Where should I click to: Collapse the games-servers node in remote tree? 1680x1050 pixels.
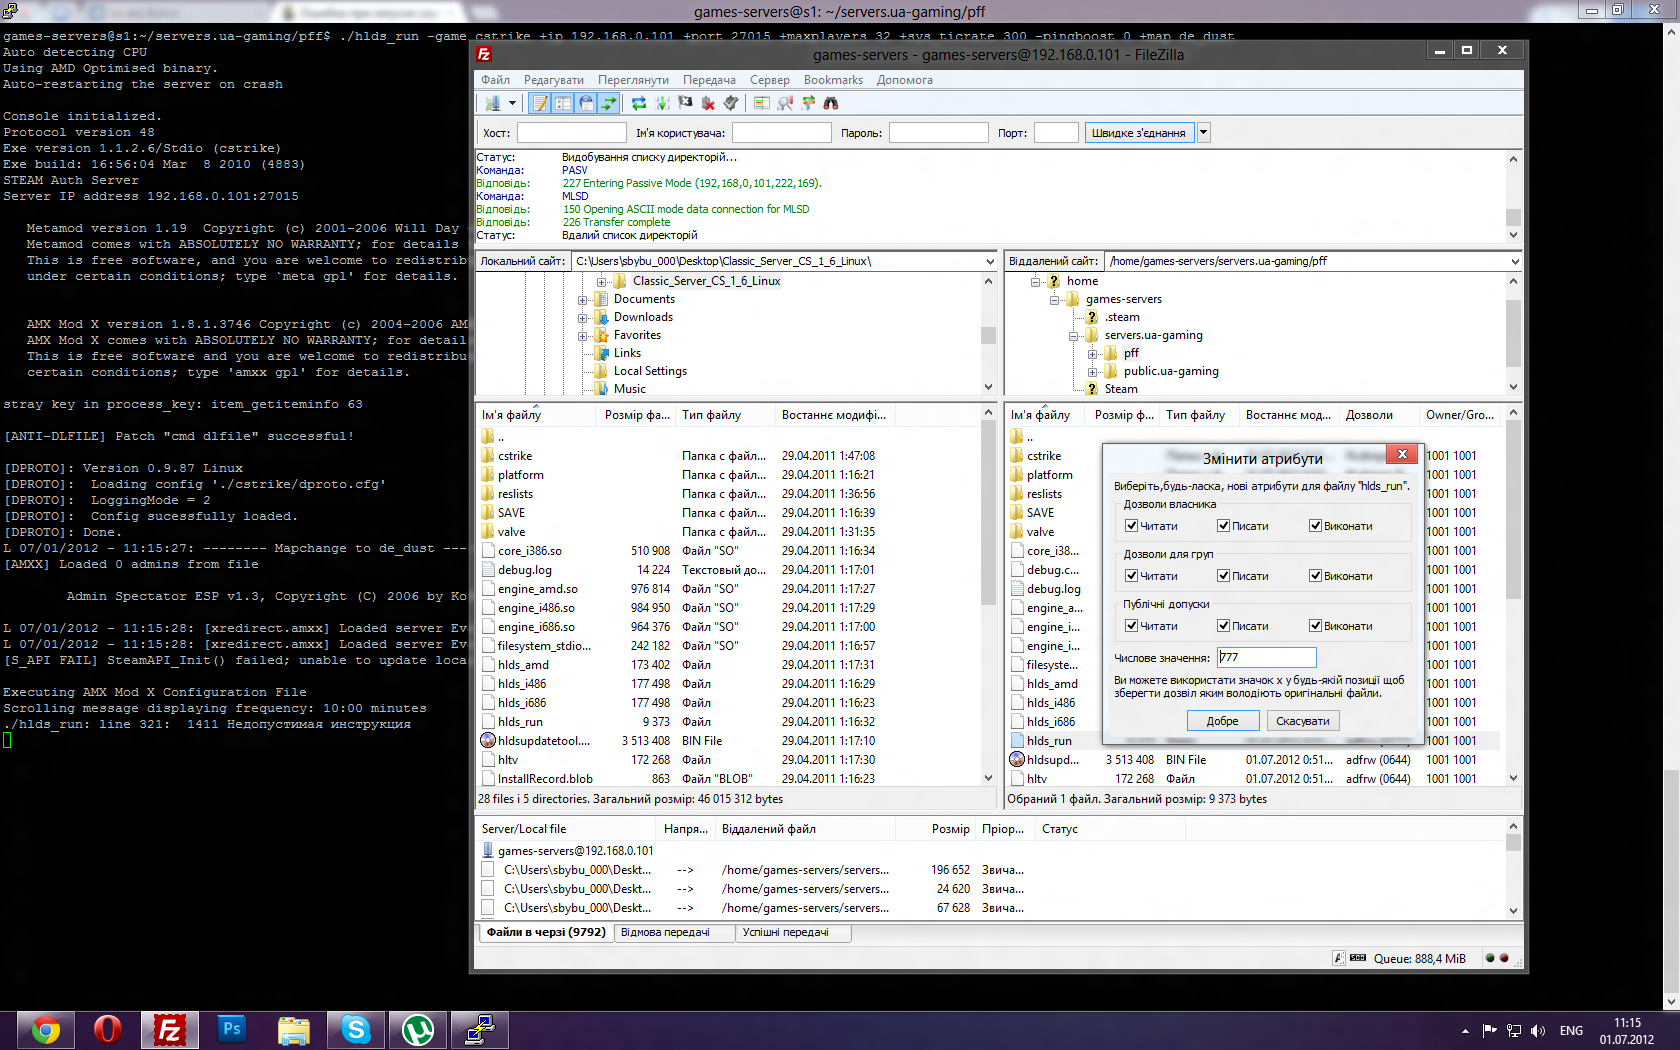point(1054,300)
